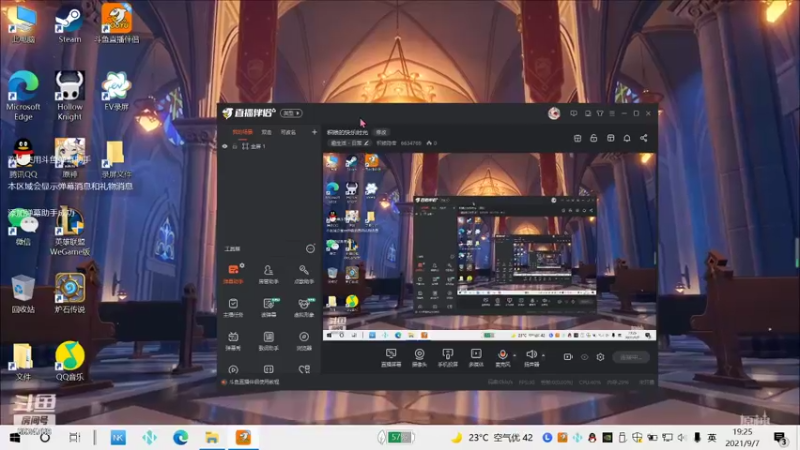
Task: Click the headset phone tool at the toolbox bottom
Action: 304,369
